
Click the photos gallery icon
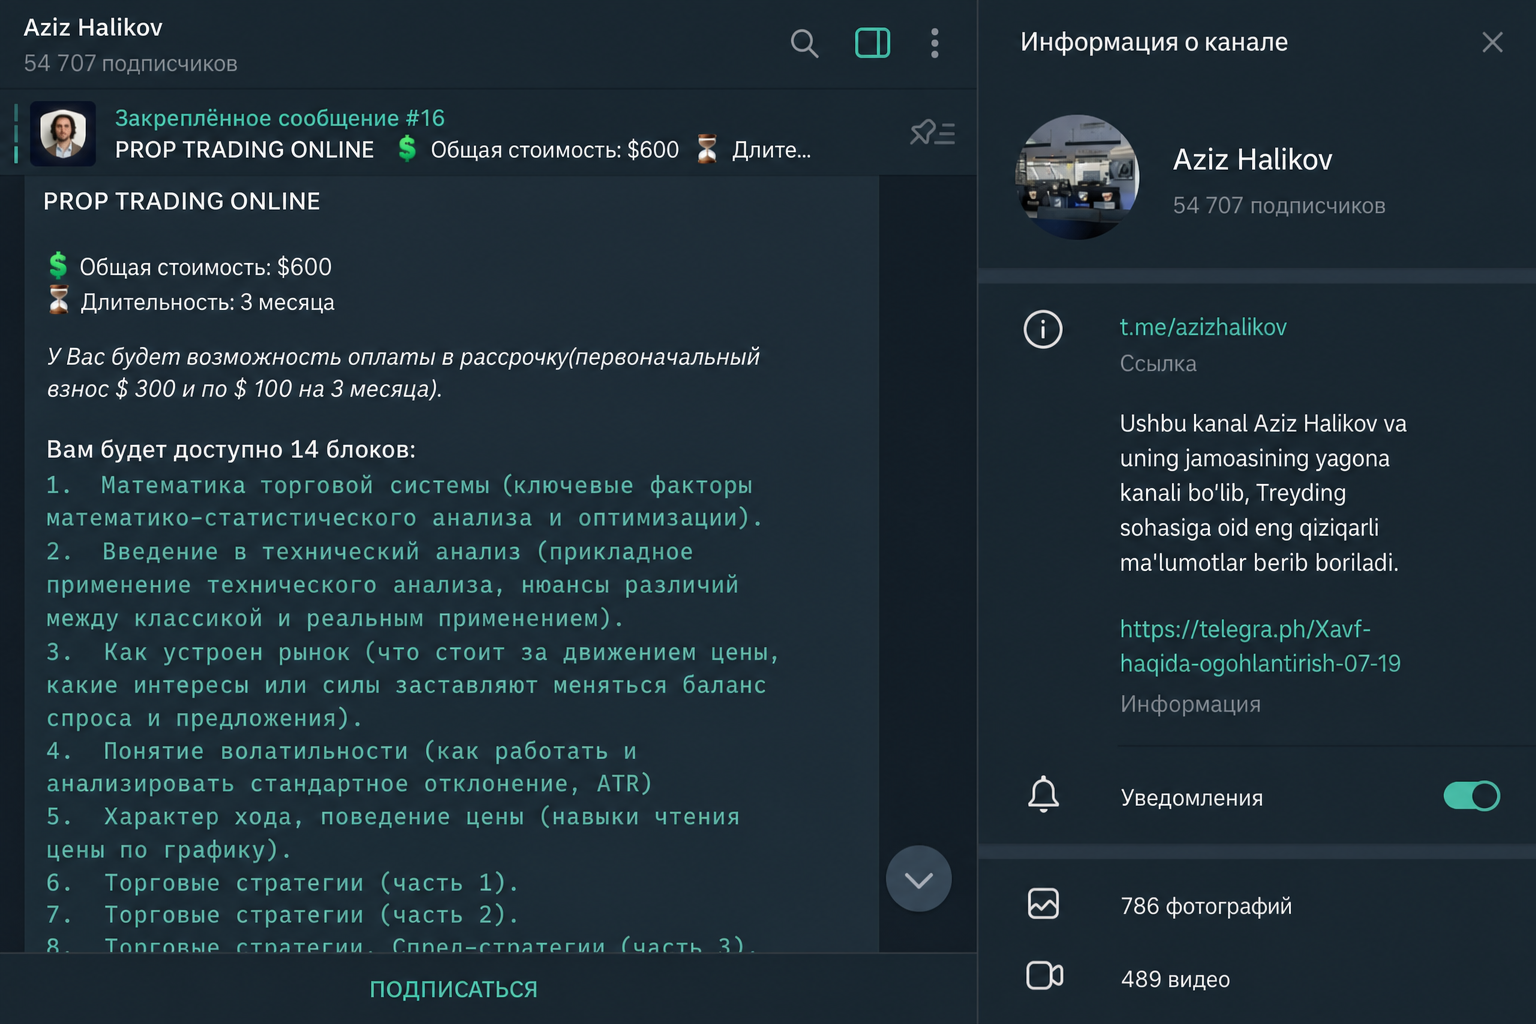coord(1043,904)
